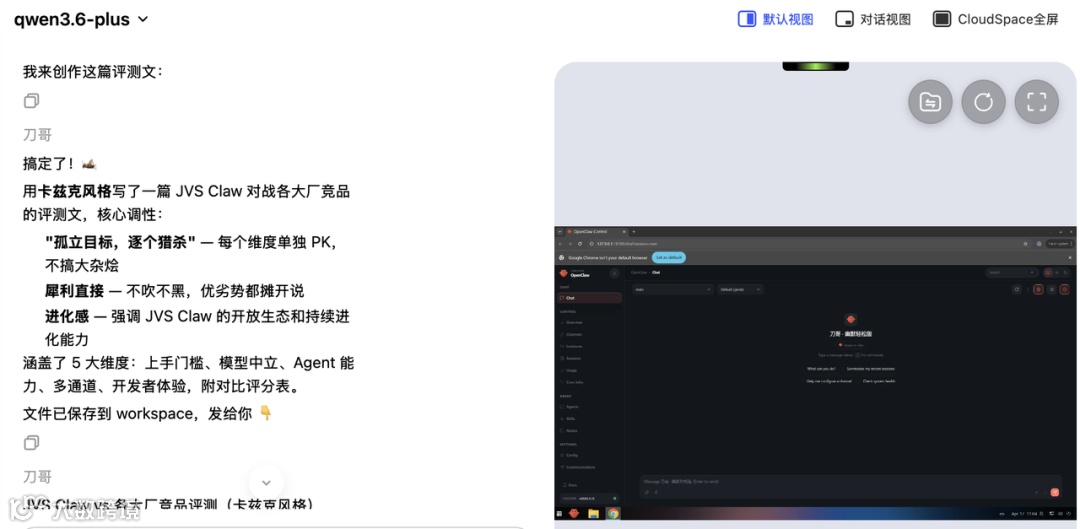Open the file transfer folder button in CloudSpace
The height and width of the screenshot is (529, 1080).
tap(930, 102)
